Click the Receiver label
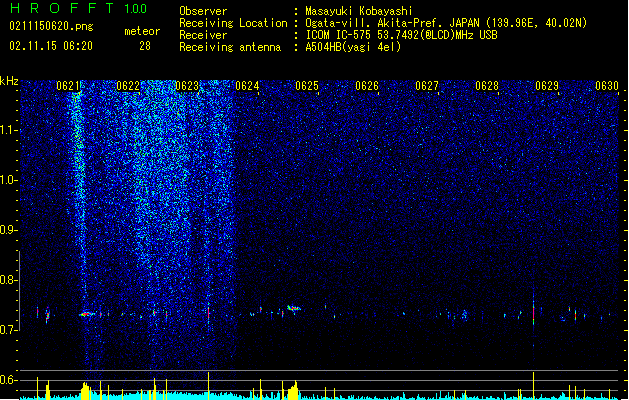This screenshot has width=629, height=400. (x=203, y=35)
